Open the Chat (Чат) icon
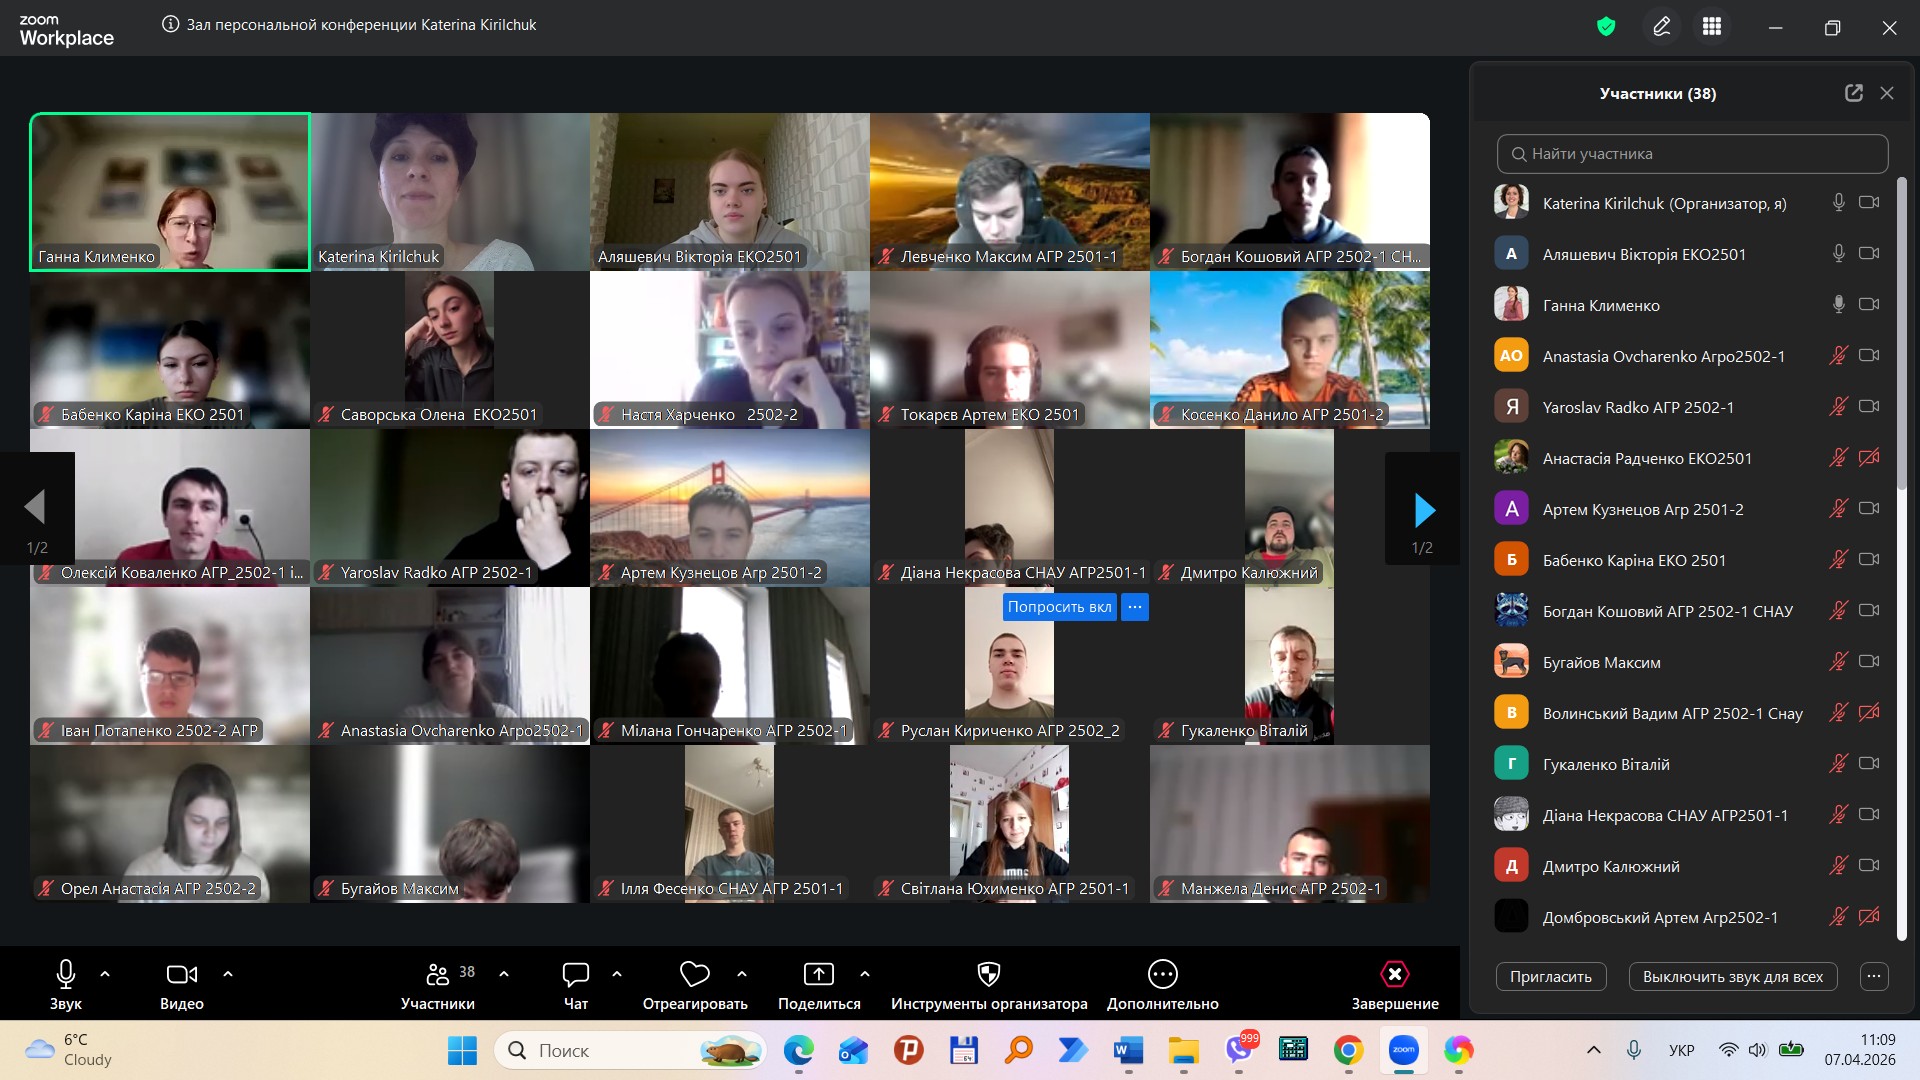This screenshot has height=1080, width=1920. (x=576, y=974)
